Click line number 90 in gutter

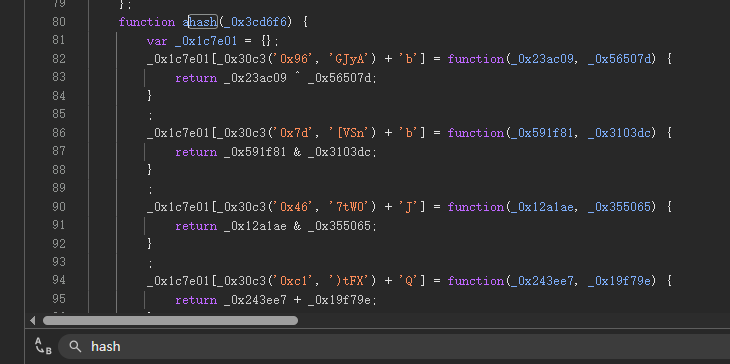pos(59,207)
